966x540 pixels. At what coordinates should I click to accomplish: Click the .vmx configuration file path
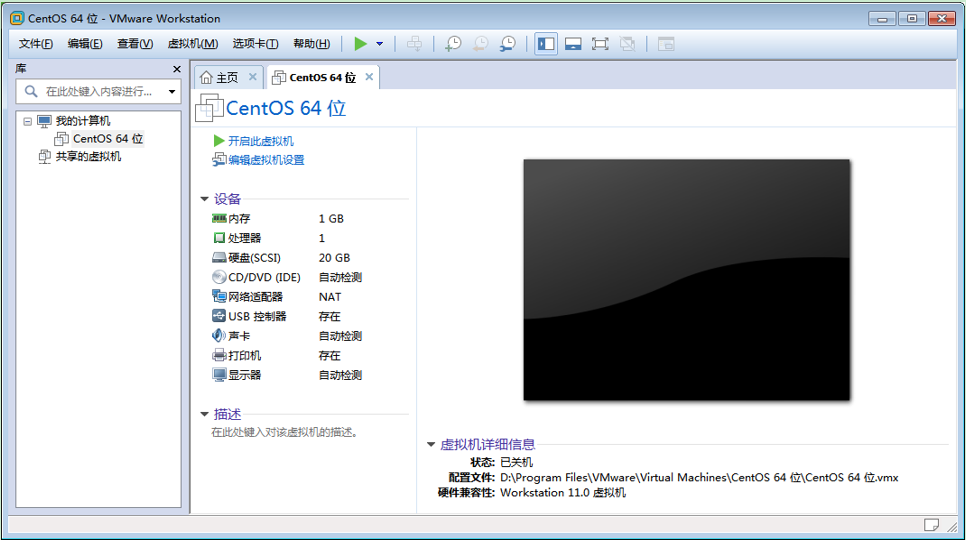point(699,477)
